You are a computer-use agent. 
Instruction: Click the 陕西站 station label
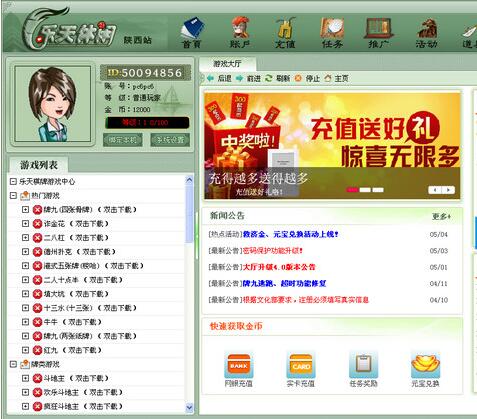pos(138,41)
